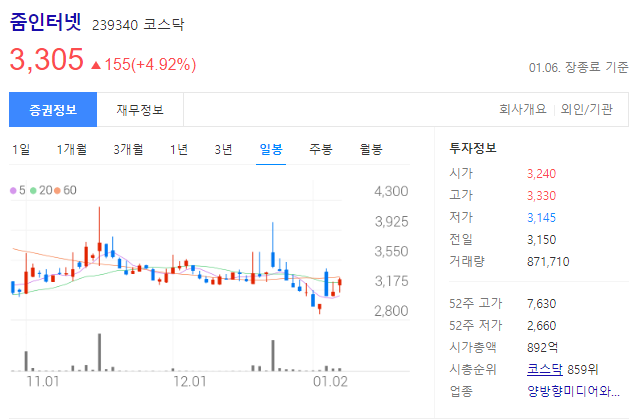The width and height of the screenshot is (638, 419).
Task: Click the 12.01 date axis label
Action: (x=190, y=382)
